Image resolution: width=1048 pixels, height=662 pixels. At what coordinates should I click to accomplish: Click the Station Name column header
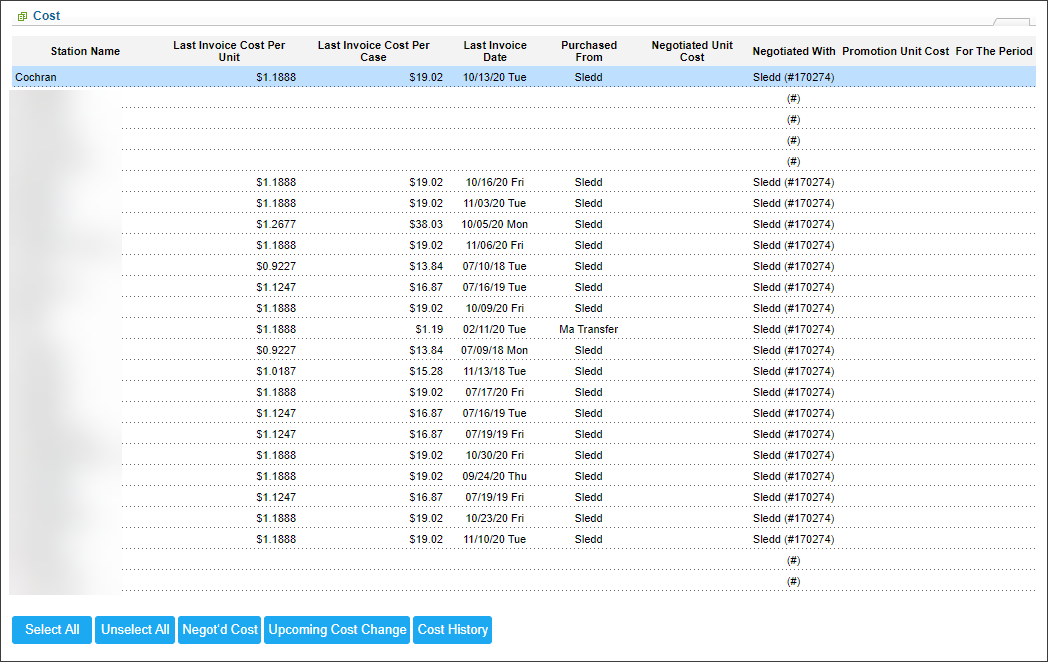point(86,51)
